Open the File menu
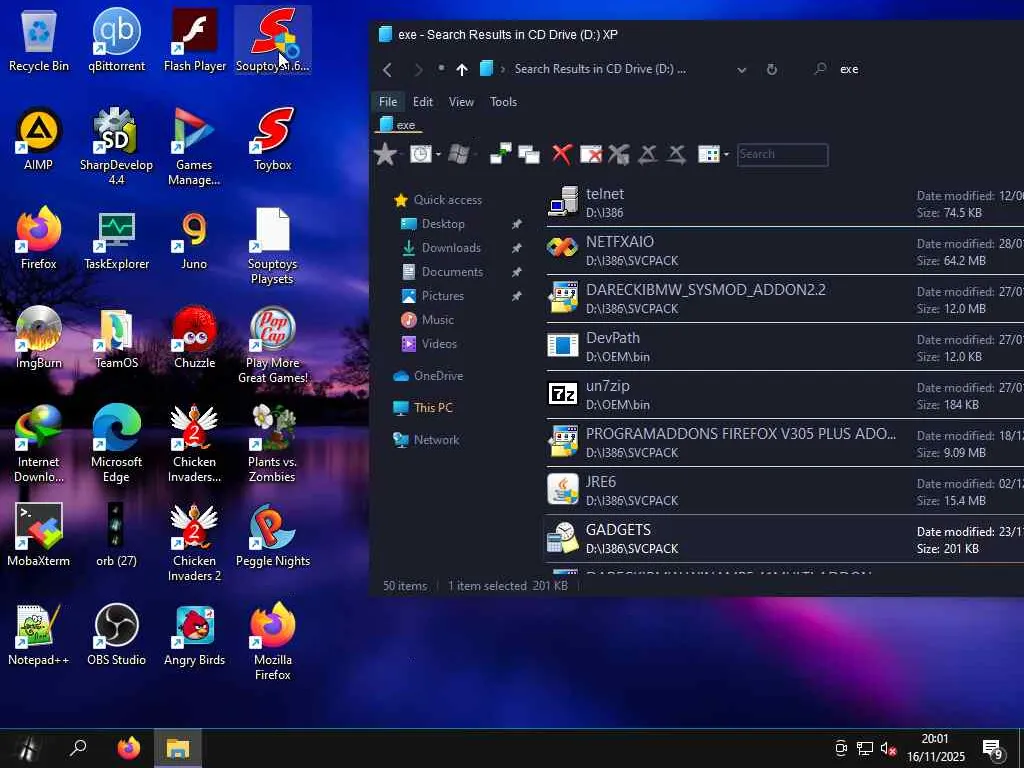1024x768 pixels. coord(388,102)
